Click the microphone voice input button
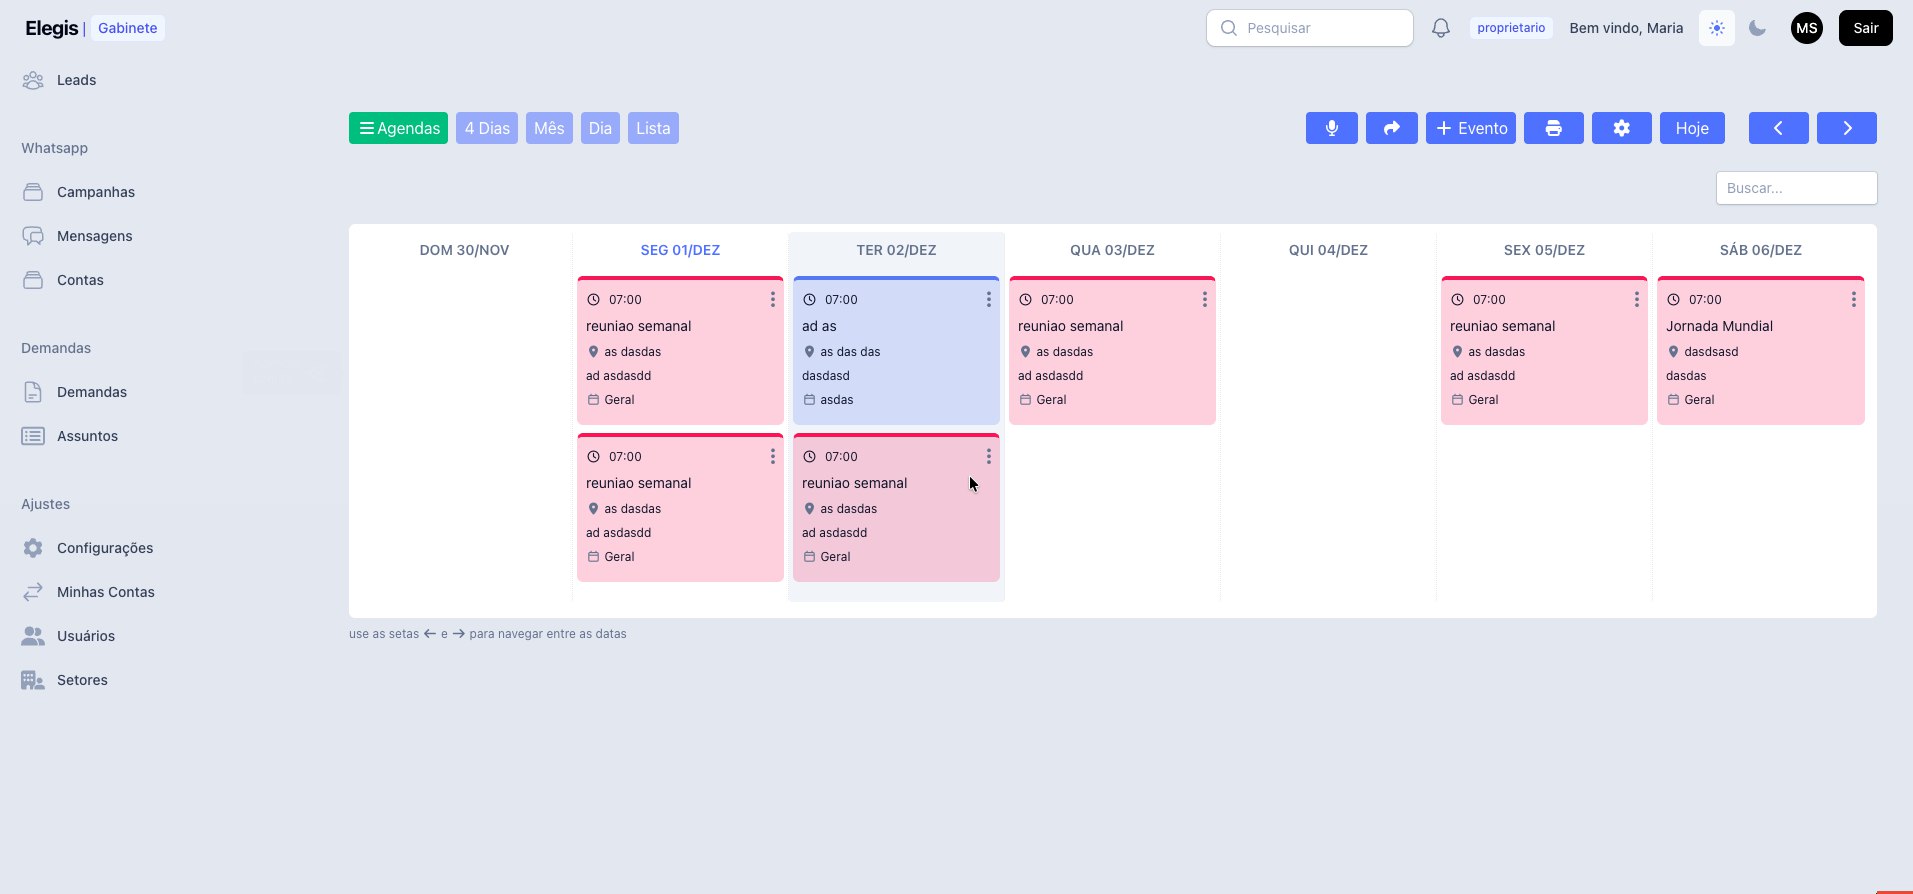Viewport: 1913px width, 894px height. (1331, 128)
